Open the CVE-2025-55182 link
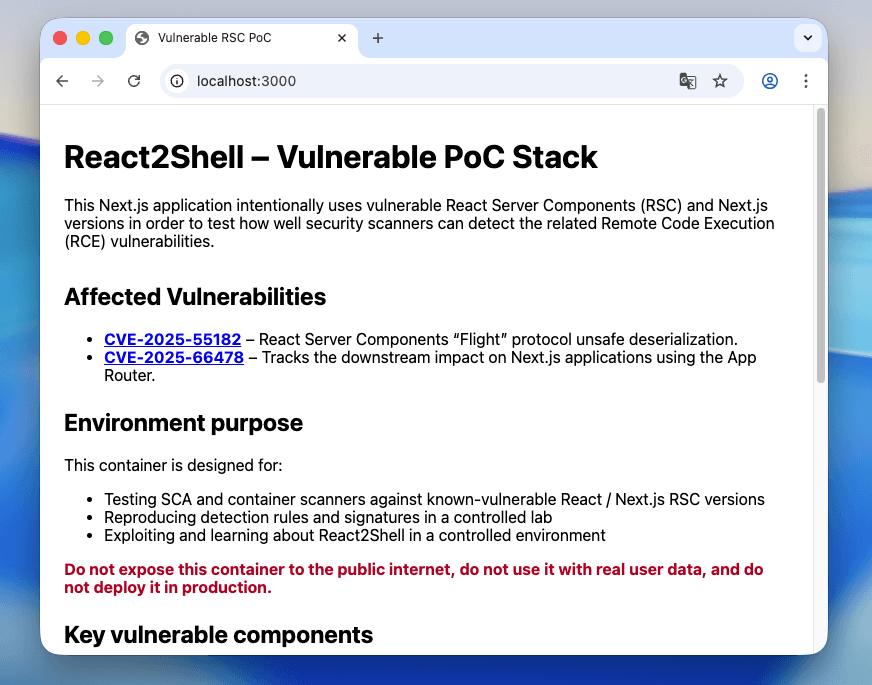The image size is (872, 685). tap(172, 339)
